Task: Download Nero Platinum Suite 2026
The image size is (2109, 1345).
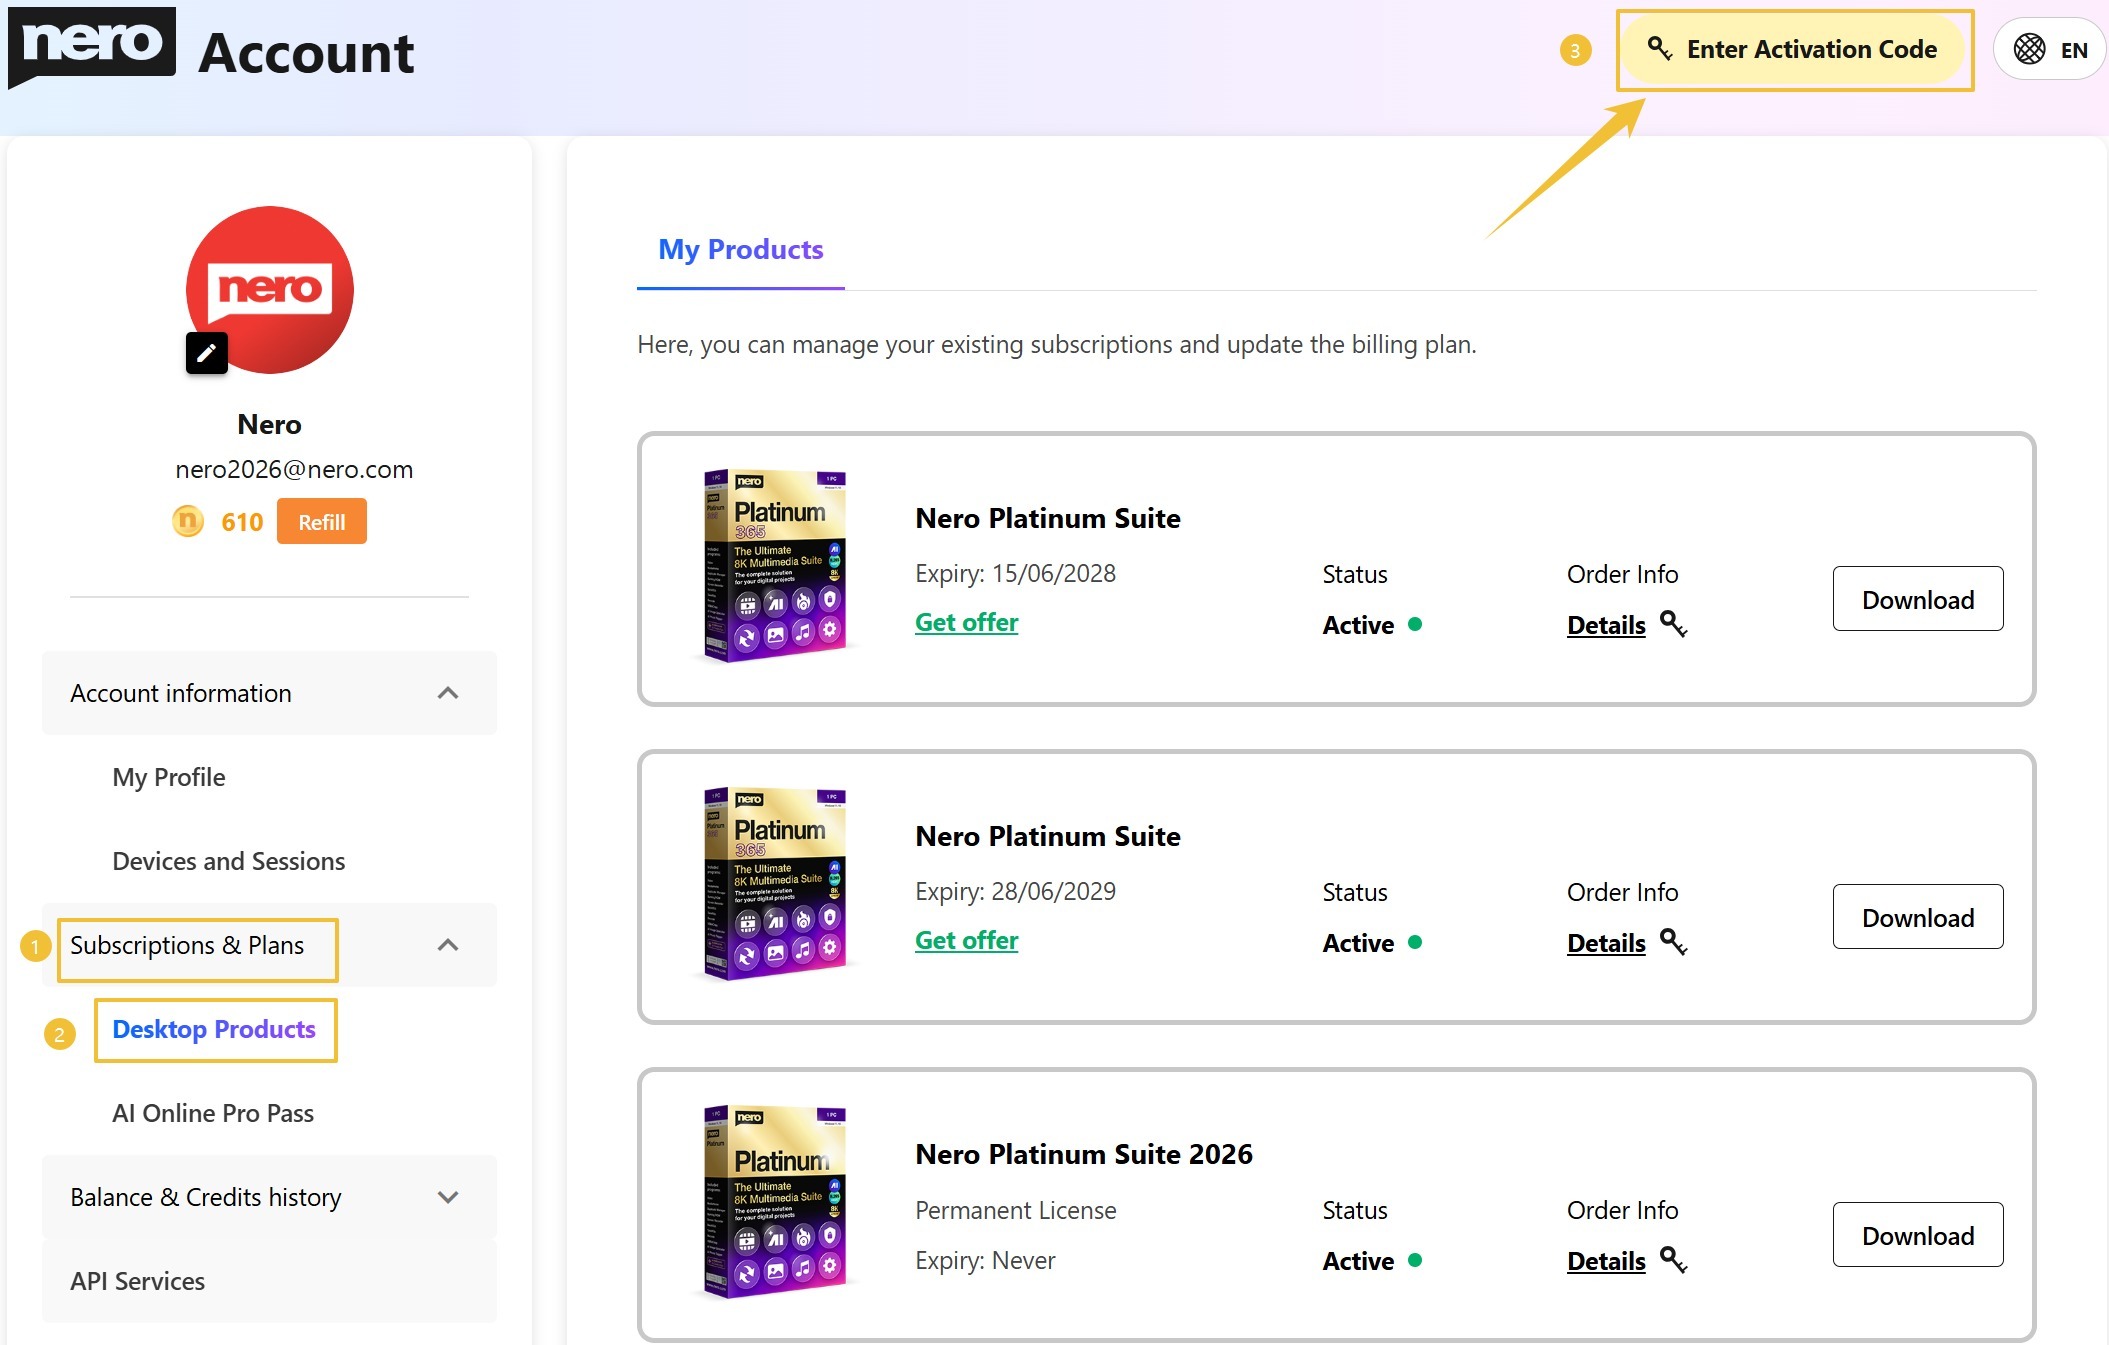Action: coord(1918,1235)
